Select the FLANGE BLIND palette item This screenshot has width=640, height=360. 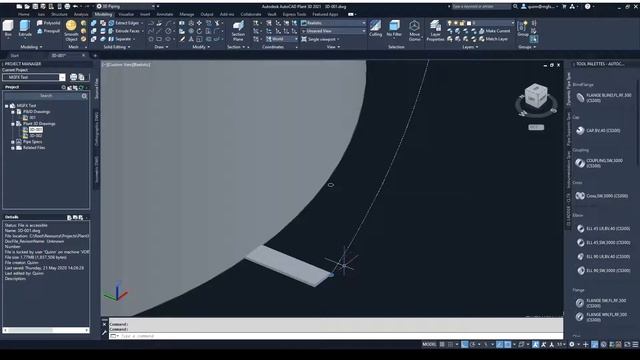click(x=603, y=98)
